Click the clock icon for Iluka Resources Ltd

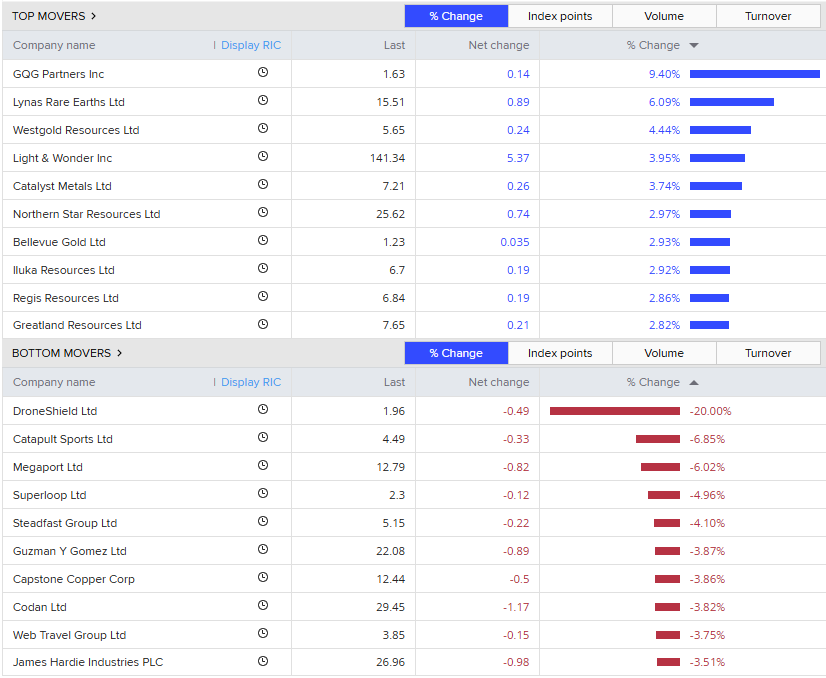click(263, 268)
